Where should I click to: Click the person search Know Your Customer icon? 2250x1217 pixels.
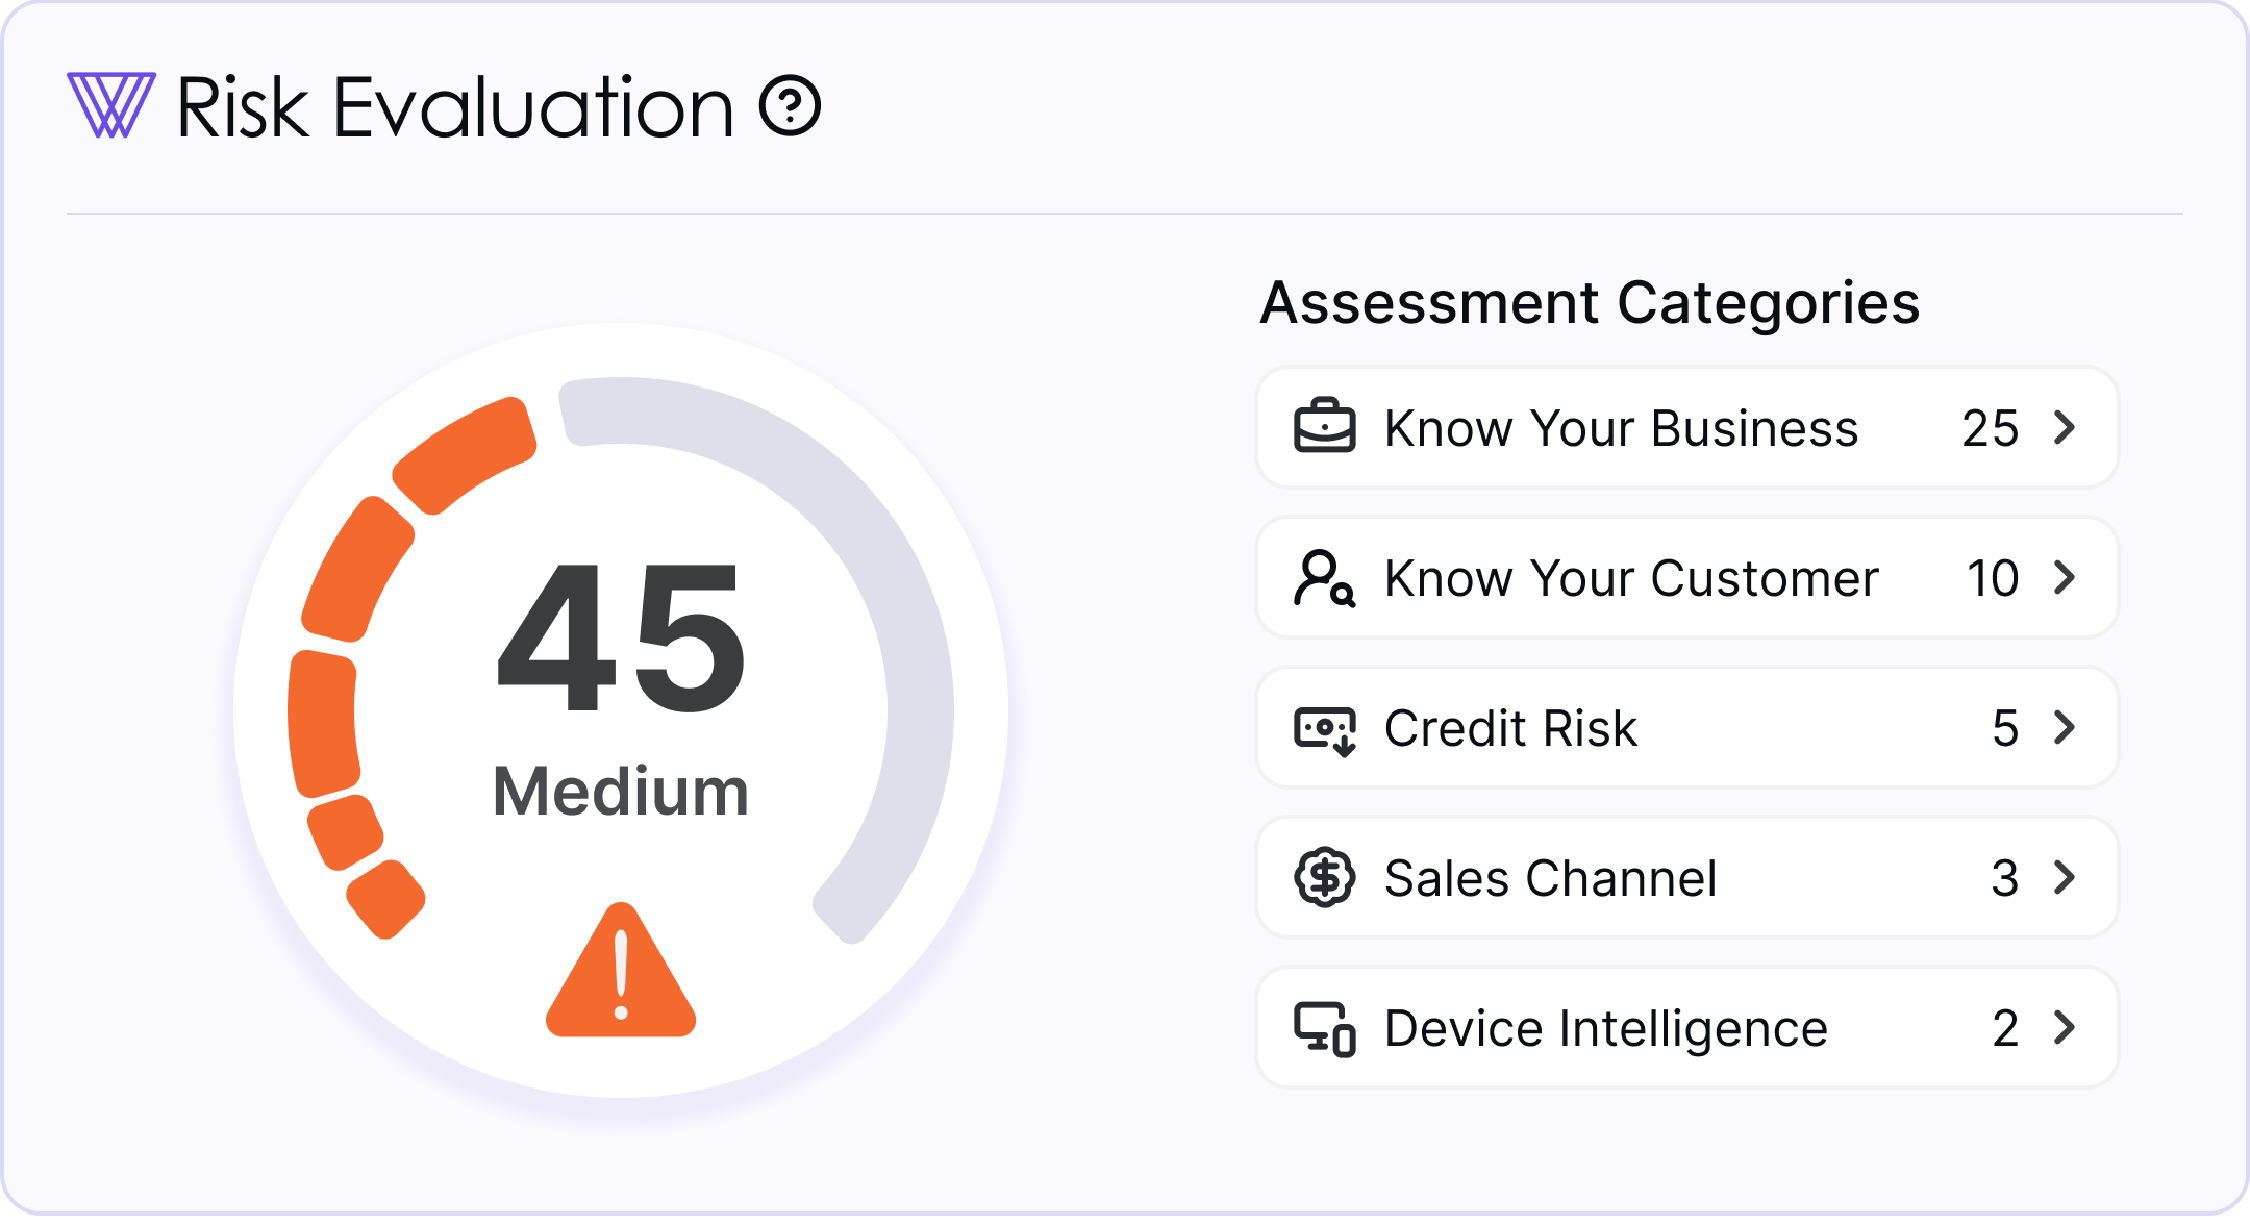point(1324,578)
